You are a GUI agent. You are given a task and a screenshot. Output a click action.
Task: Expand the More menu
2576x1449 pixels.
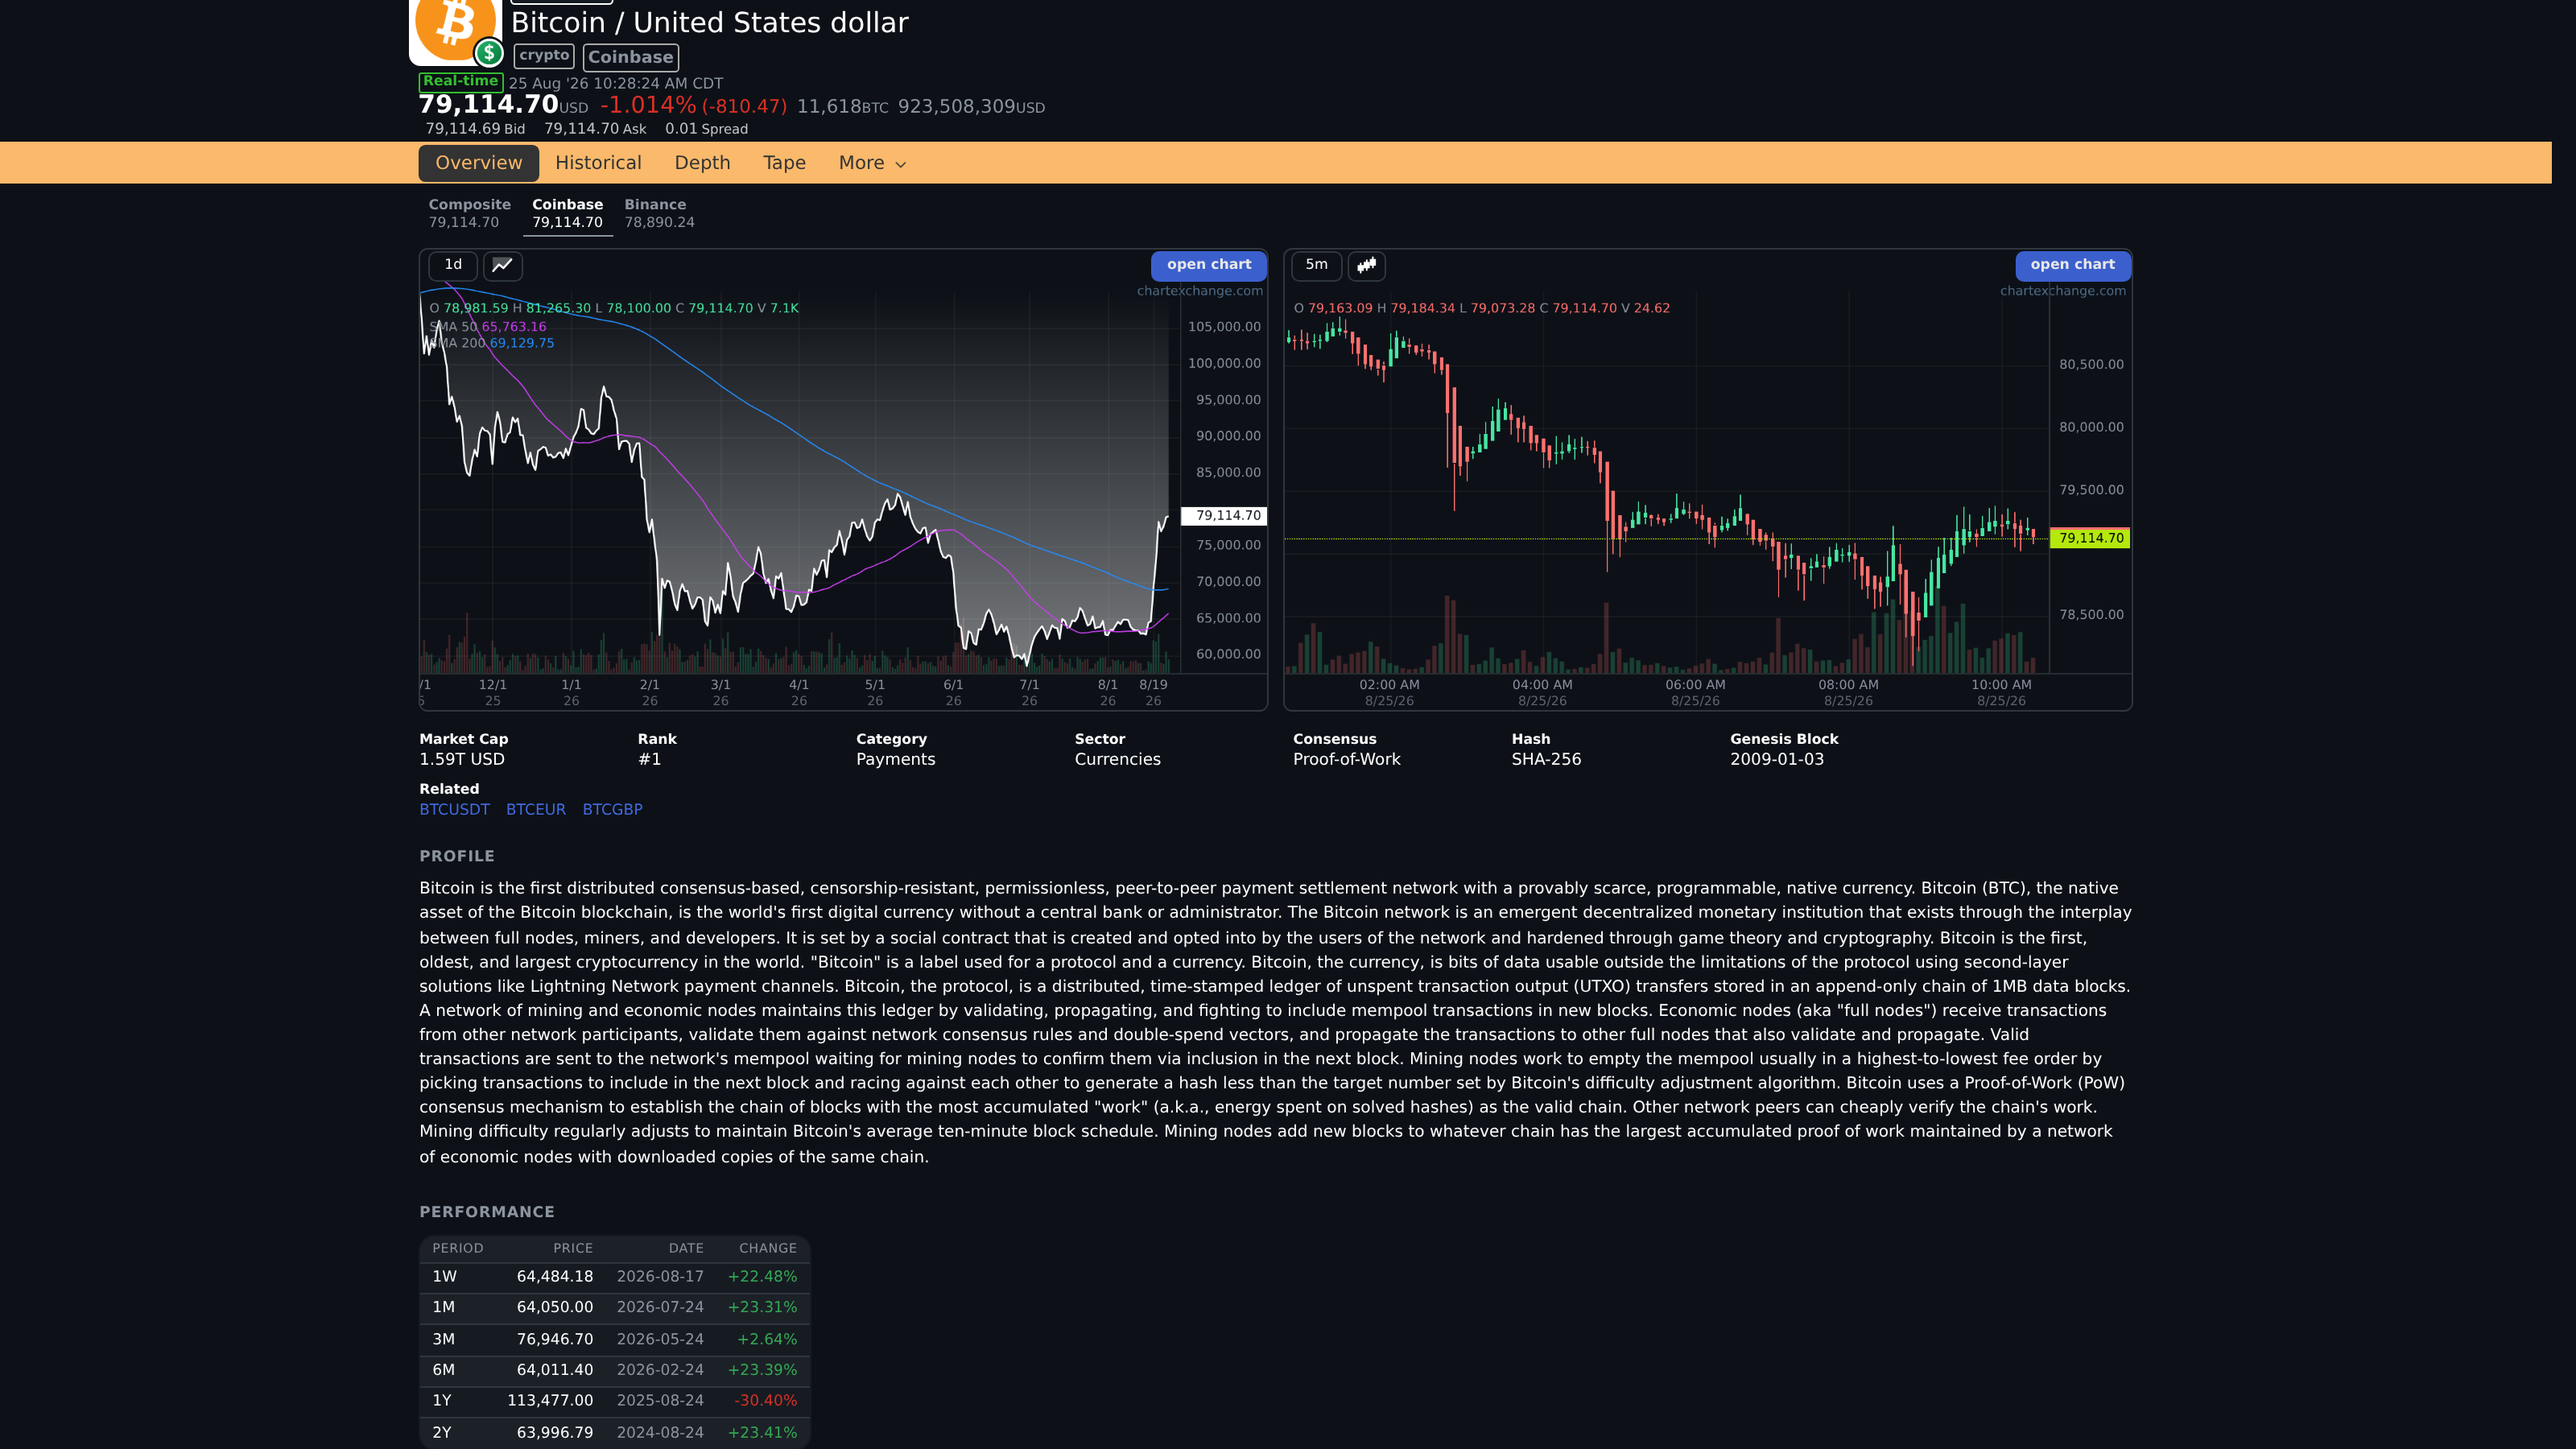[872, 163]
